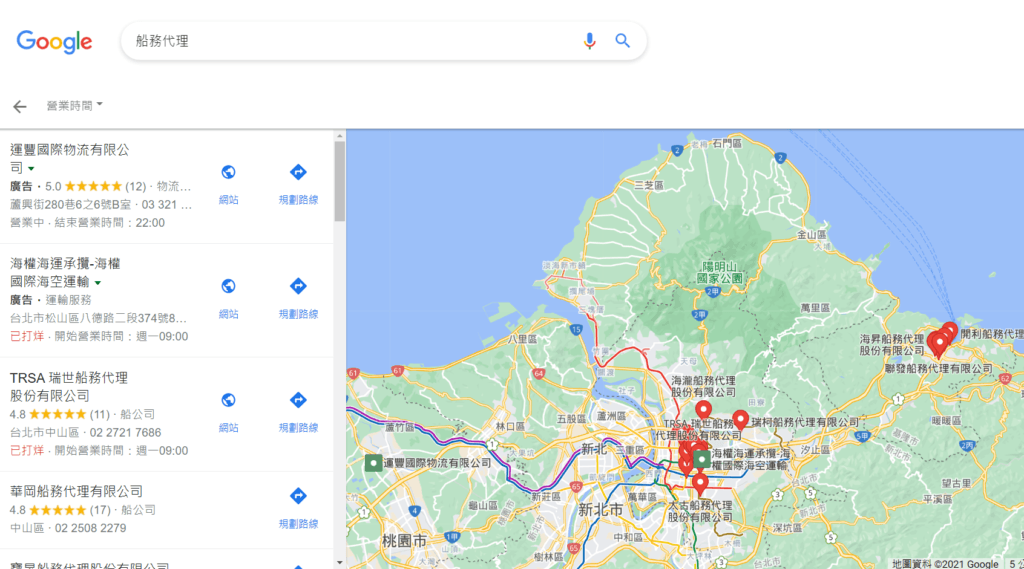Click the results list scrollbar down arrow

point(340,562)
